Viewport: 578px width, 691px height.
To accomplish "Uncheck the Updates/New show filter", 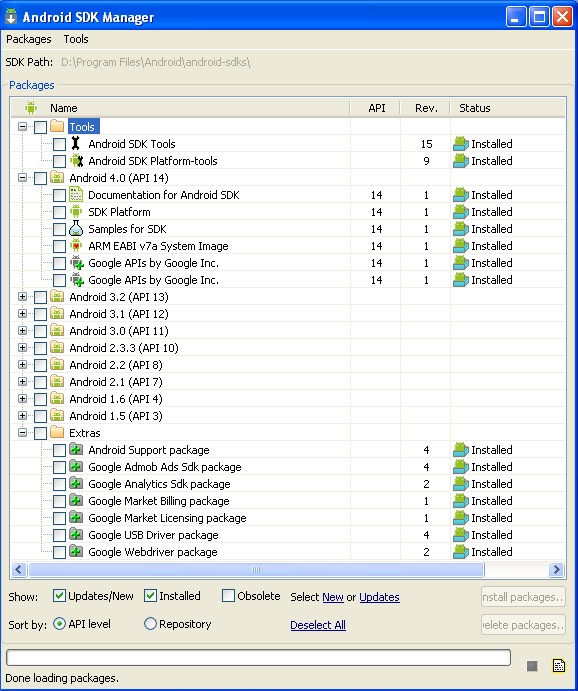I will pyautogui.click(x=59, y=596).
